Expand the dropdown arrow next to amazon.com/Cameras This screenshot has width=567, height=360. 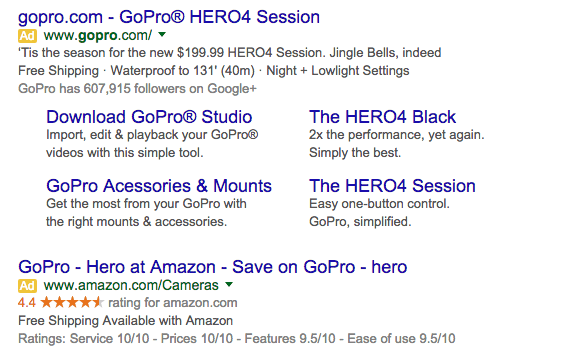point(229,284)
